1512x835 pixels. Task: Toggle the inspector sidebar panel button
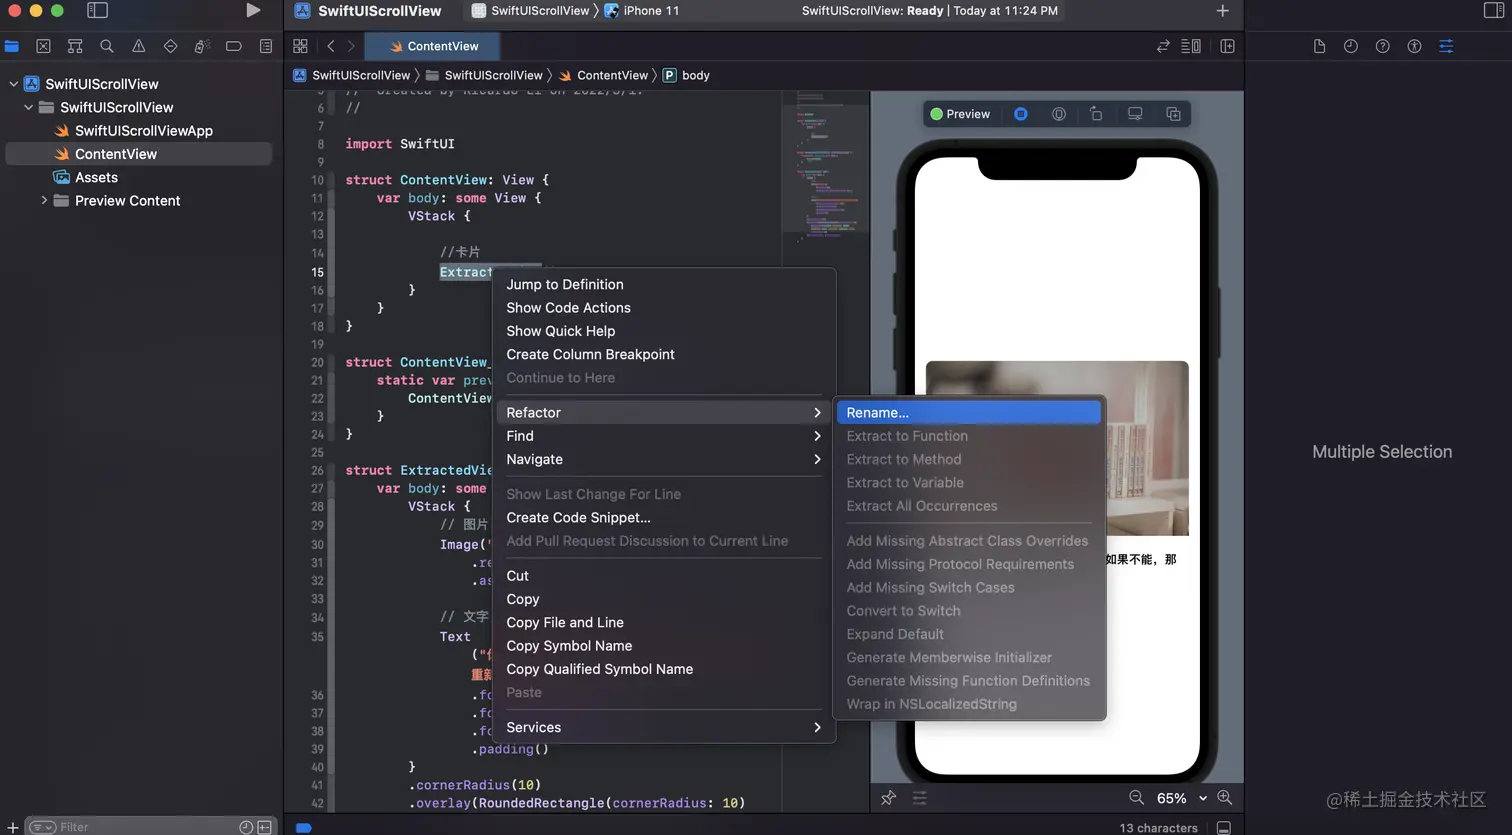click(1493, 10)
